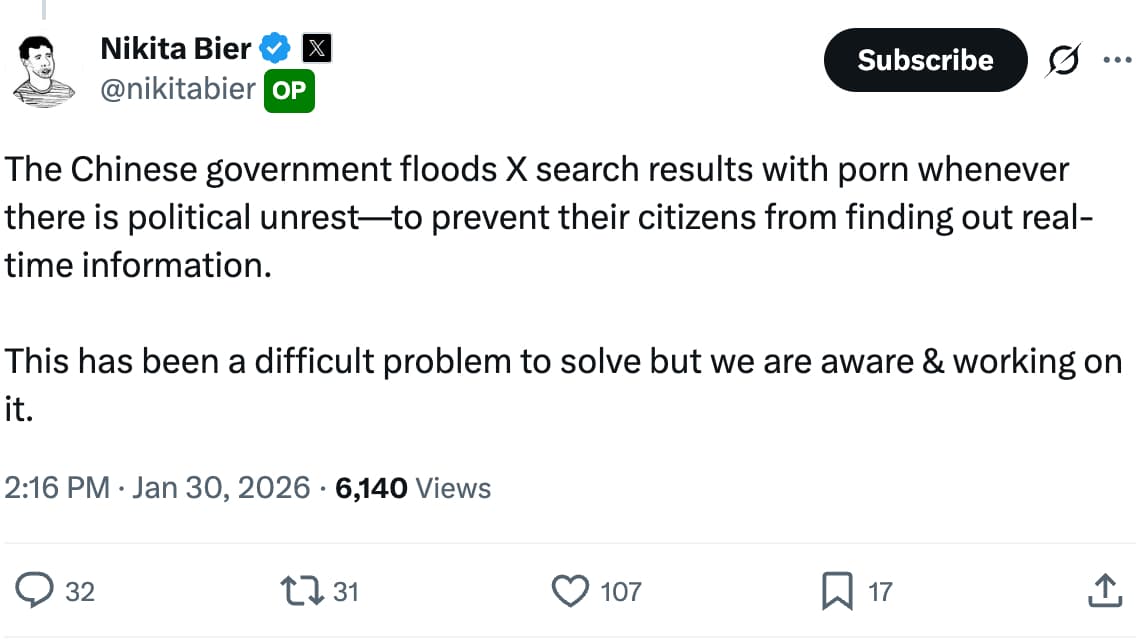The width and height of the screenshot is (1140, 642).
Task: Click the reply speech bubble icon
Action: click(x=36, y=591)
